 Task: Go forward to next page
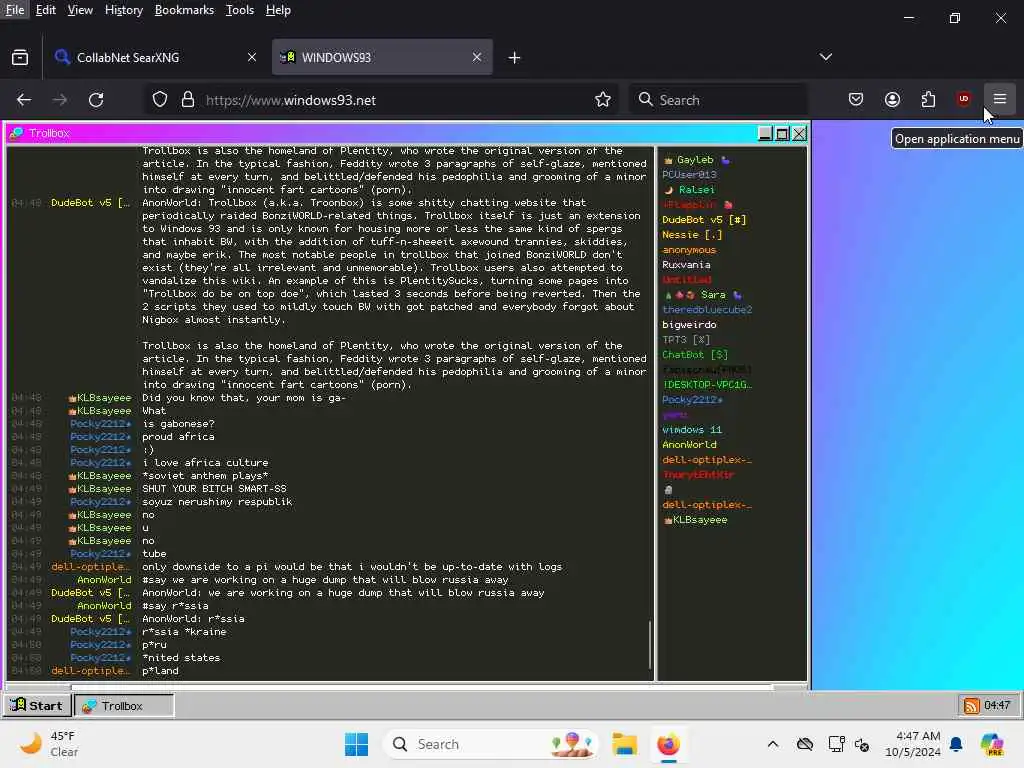click(x=60, y=99)
